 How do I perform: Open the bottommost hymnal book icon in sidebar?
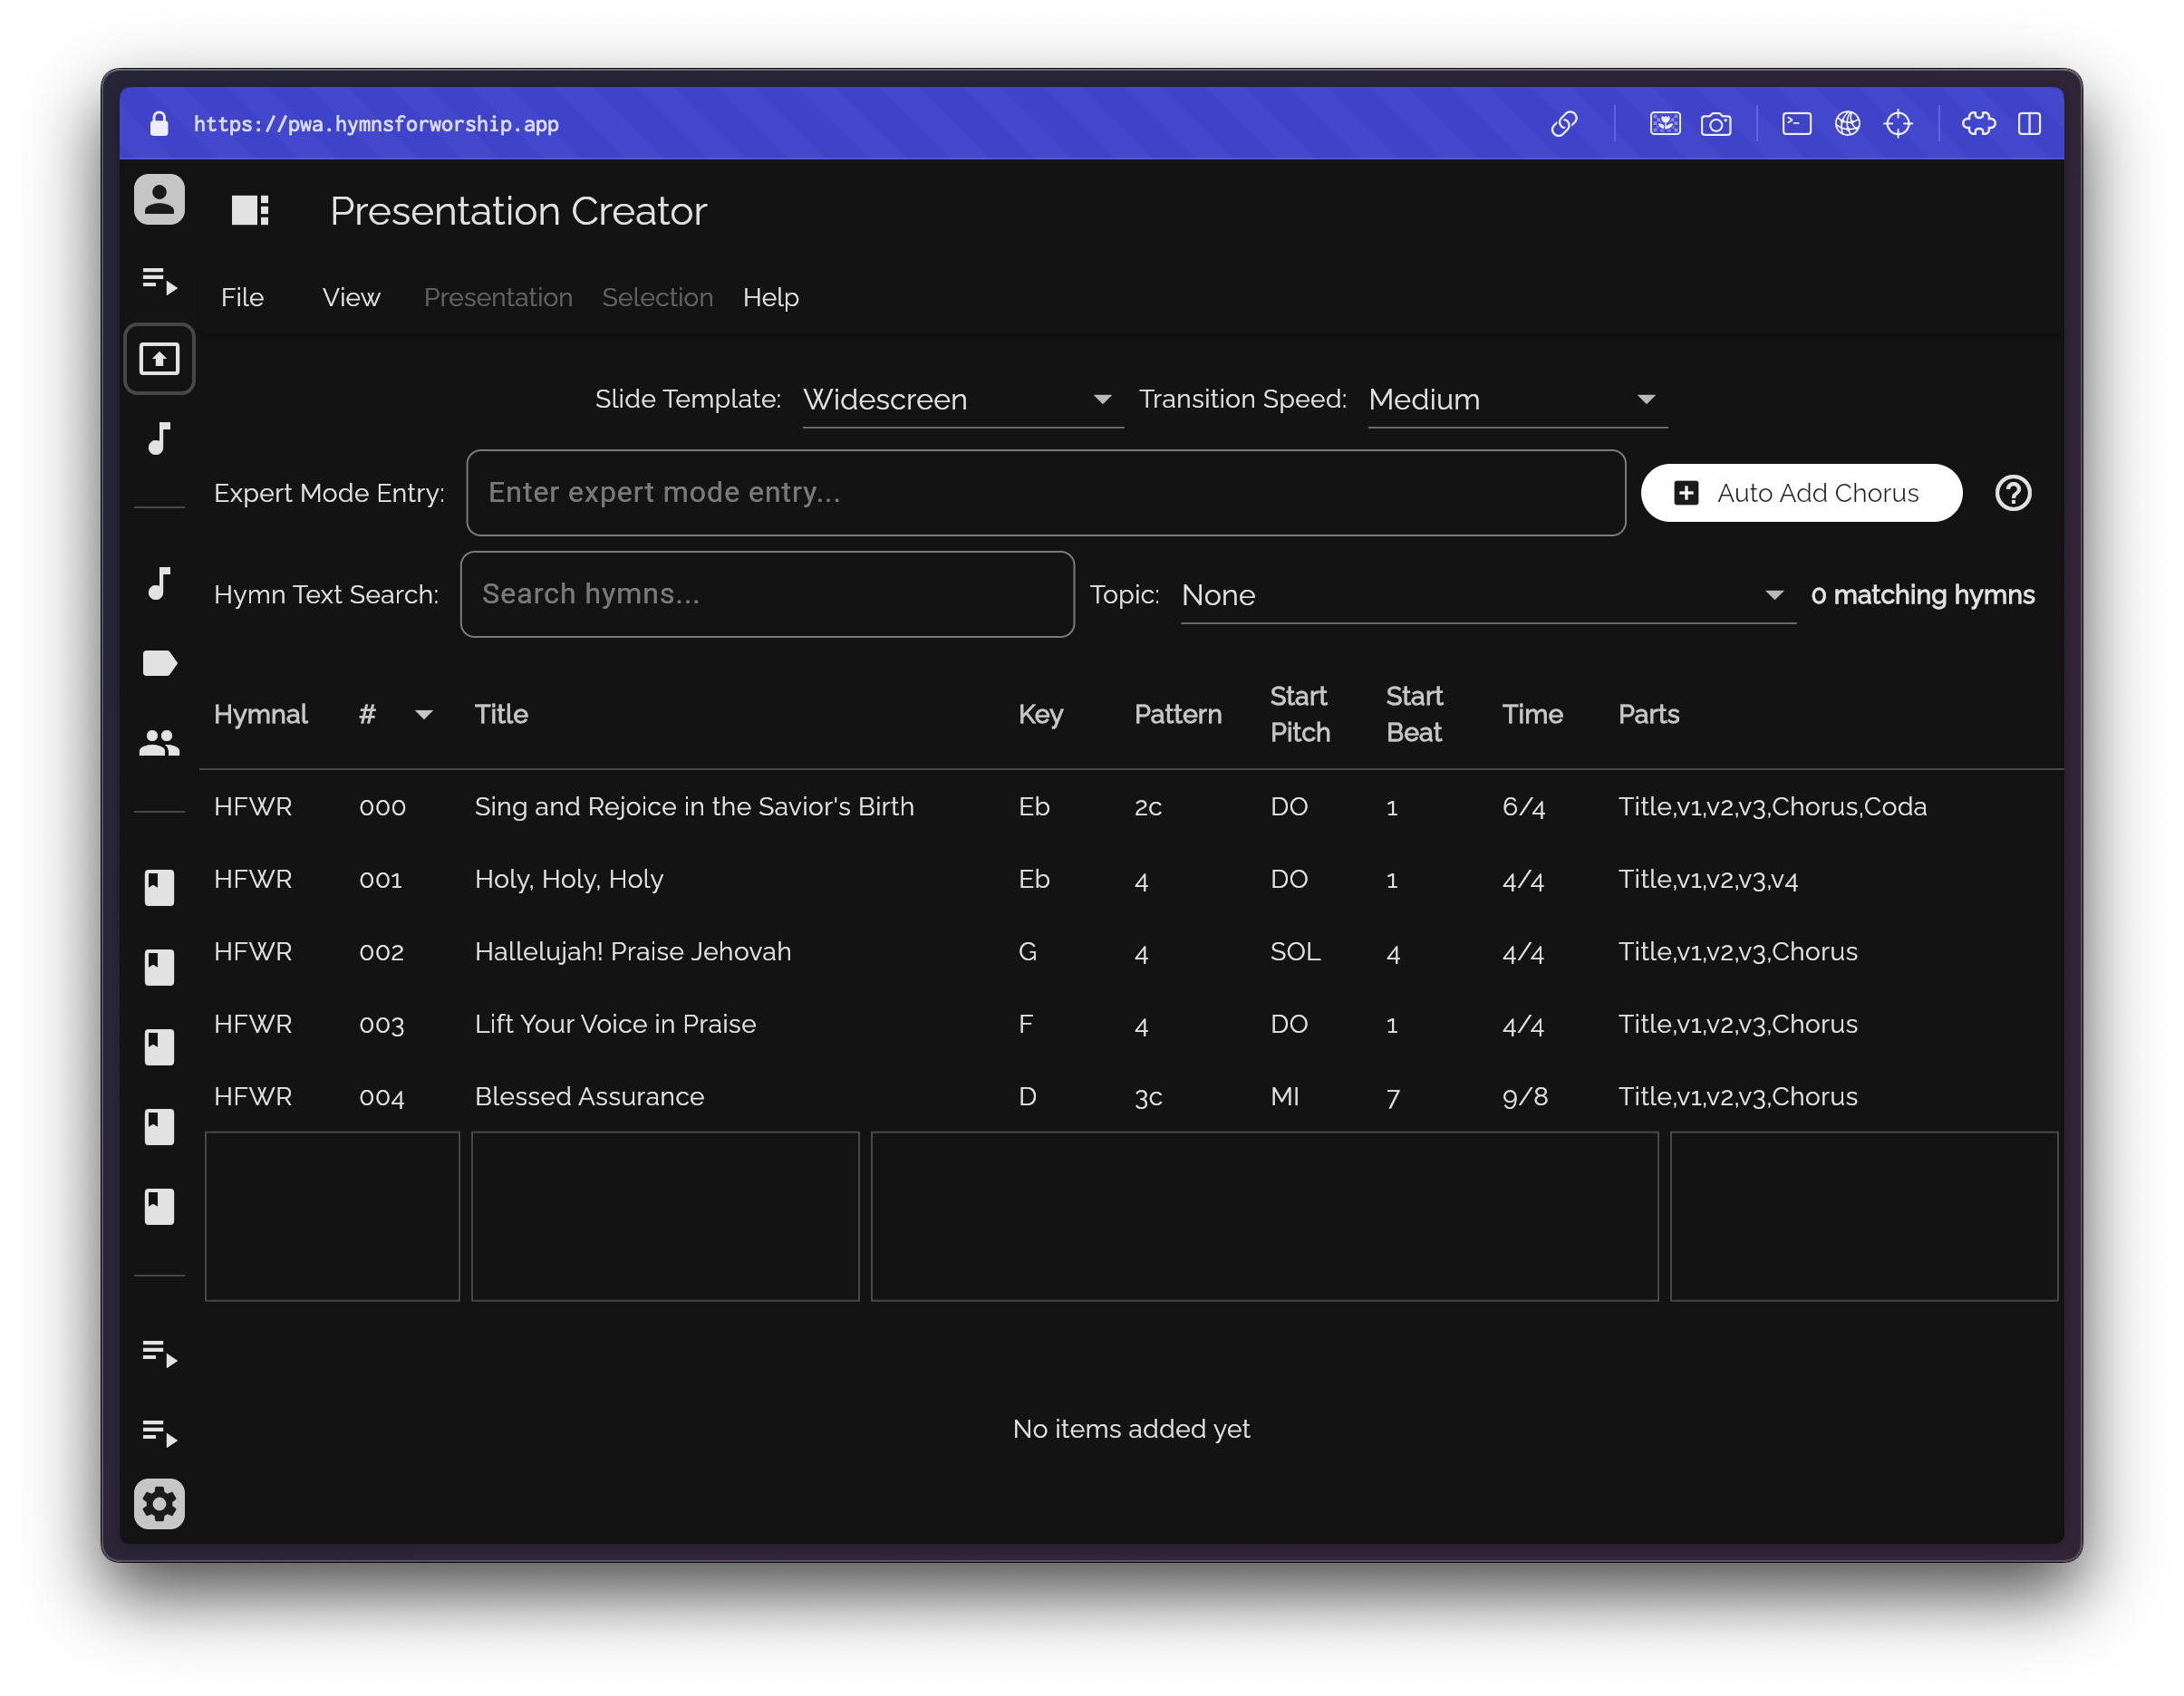tap(159, 1207)
